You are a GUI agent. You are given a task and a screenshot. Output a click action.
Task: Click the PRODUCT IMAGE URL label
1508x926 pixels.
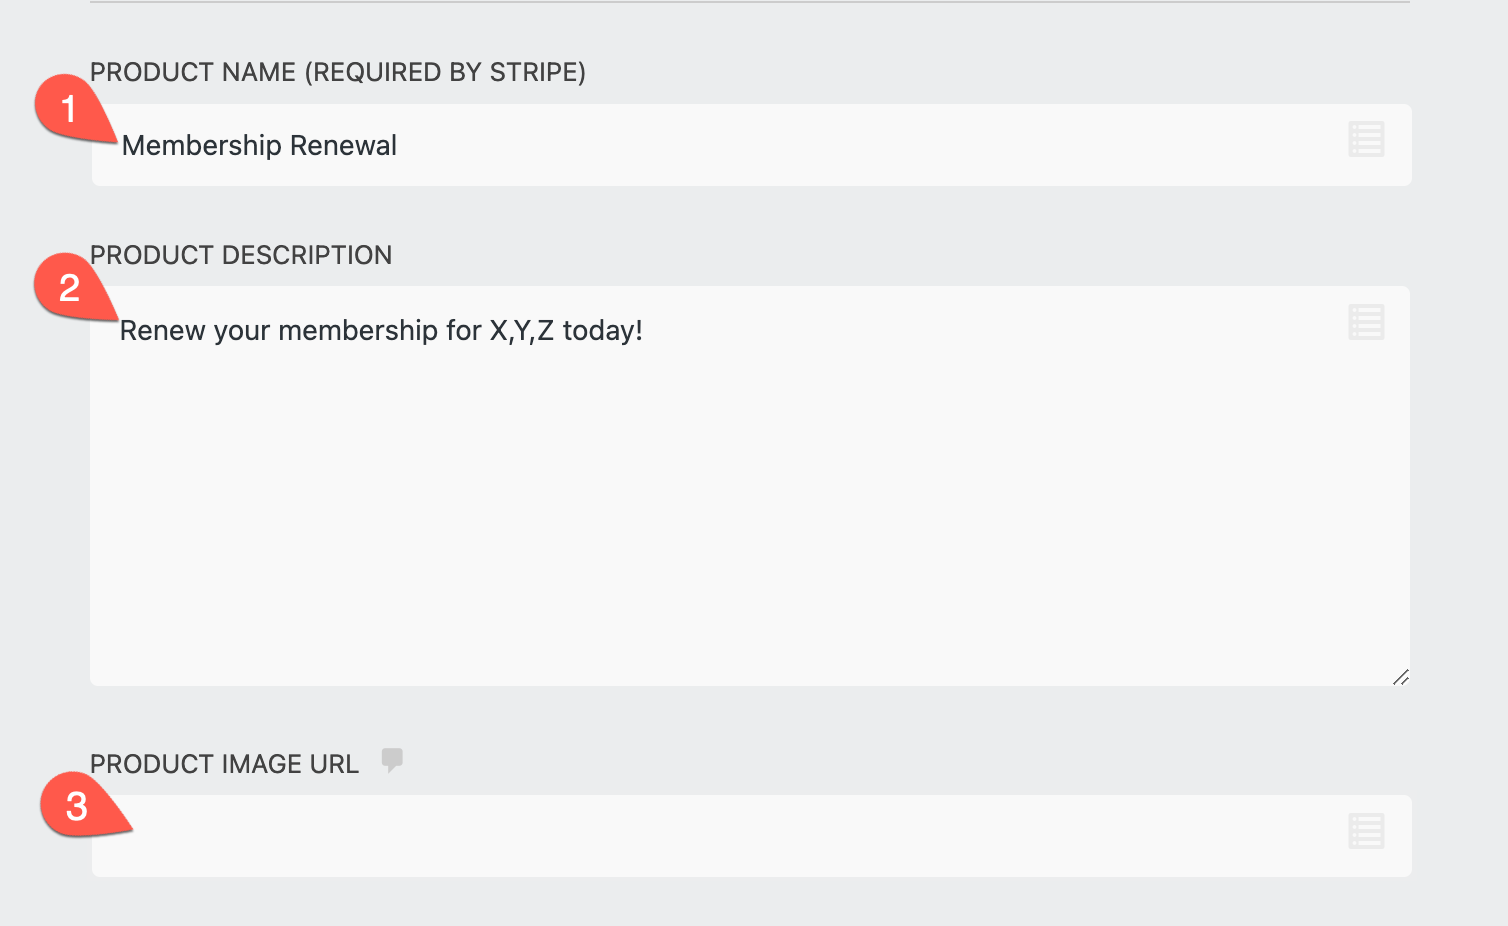(224, 764)
